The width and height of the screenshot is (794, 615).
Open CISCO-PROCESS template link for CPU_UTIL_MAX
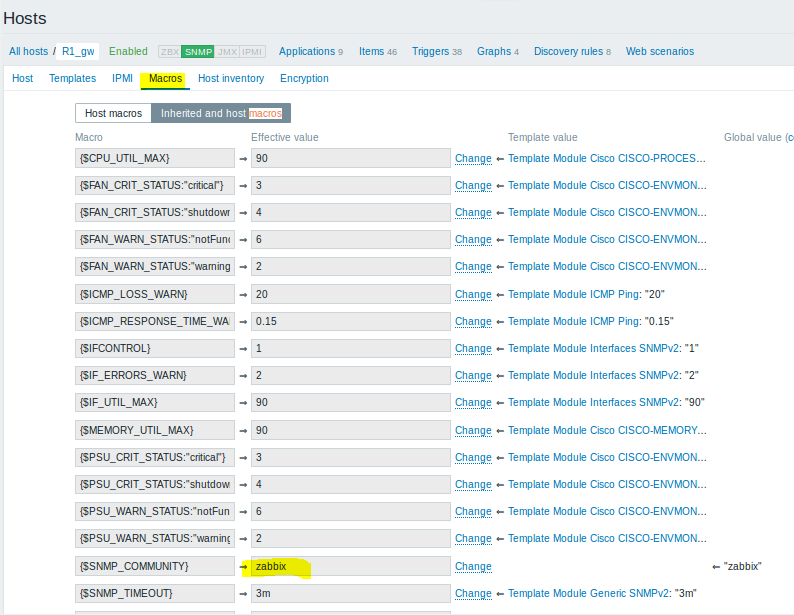[607, 158]
